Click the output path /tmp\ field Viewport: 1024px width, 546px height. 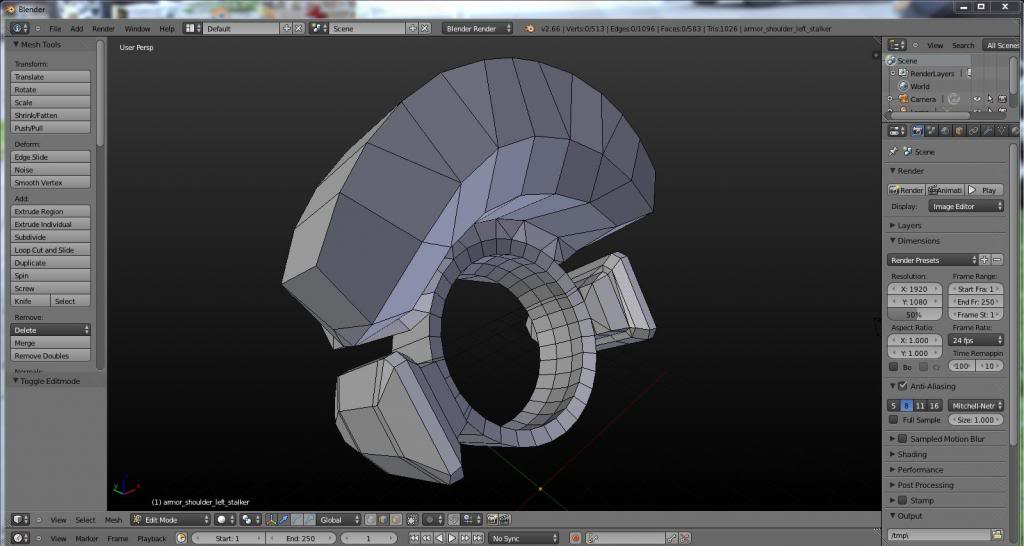938,535
